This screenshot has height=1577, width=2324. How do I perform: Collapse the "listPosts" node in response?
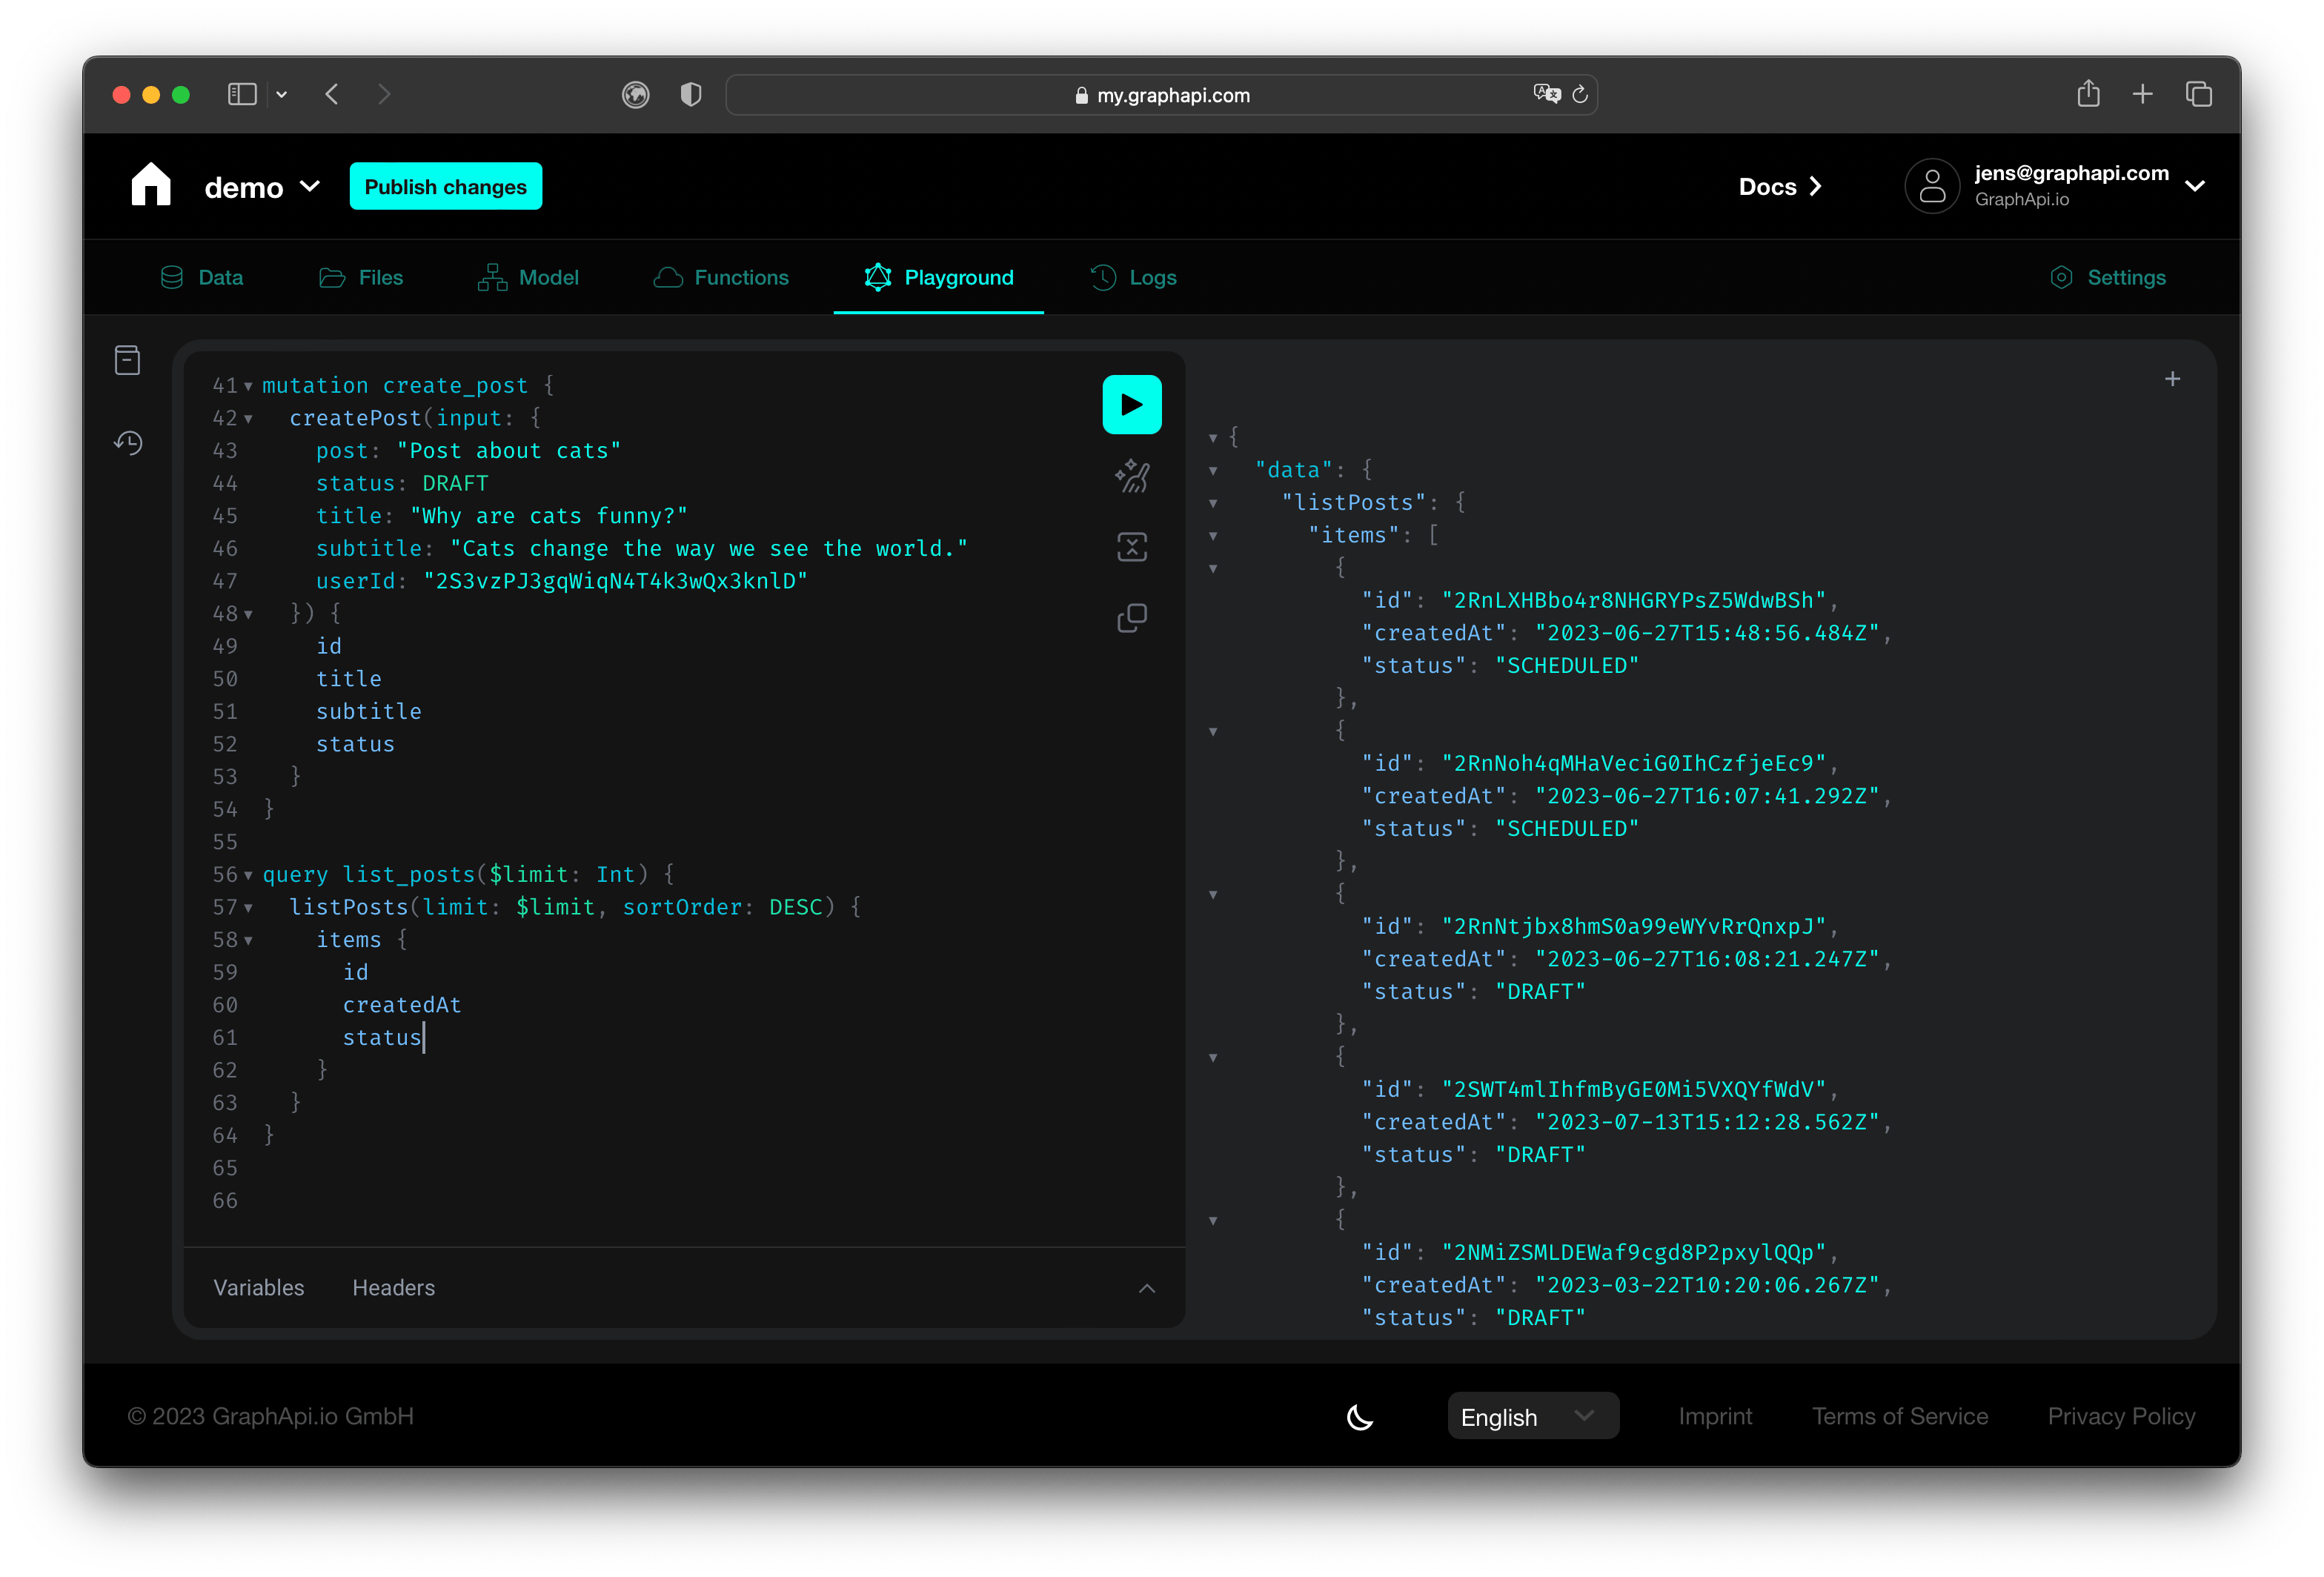point(1213,503)
